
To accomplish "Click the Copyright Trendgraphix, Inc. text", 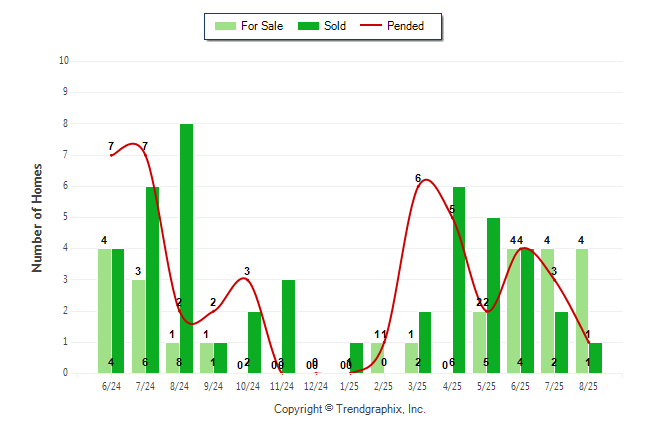I will point(350,409).
